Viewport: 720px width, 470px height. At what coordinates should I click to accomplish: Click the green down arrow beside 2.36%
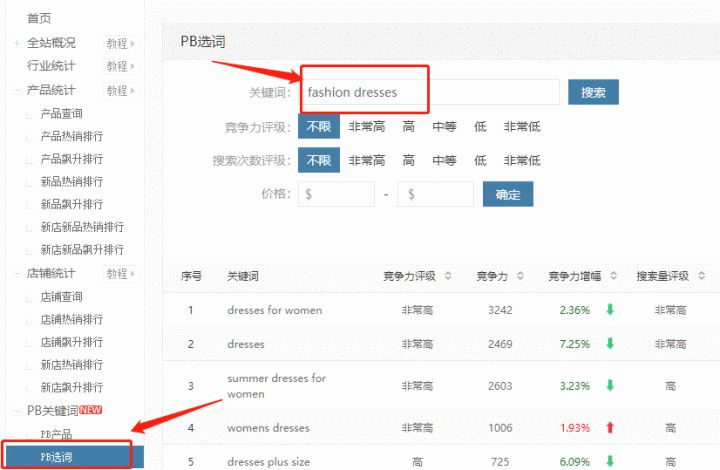(x=610, y=309)
